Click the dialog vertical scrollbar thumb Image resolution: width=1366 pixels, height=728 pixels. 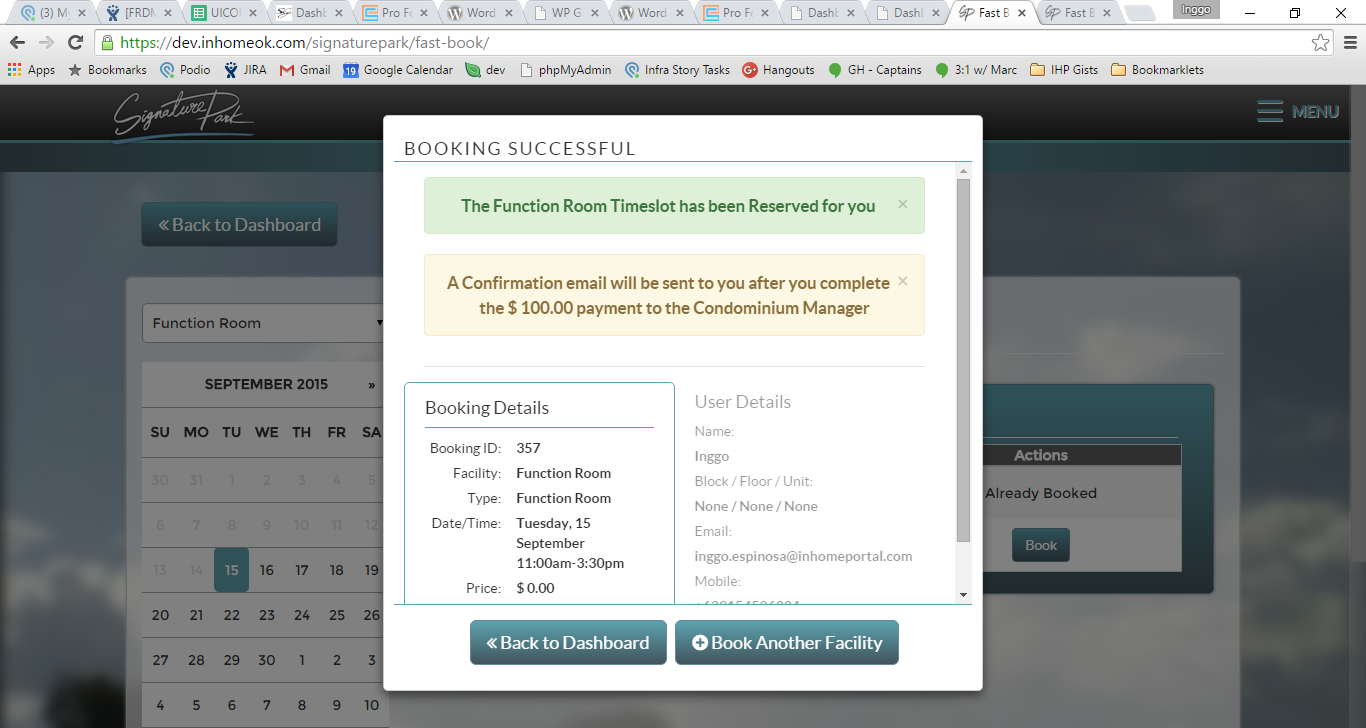(964, 360)
